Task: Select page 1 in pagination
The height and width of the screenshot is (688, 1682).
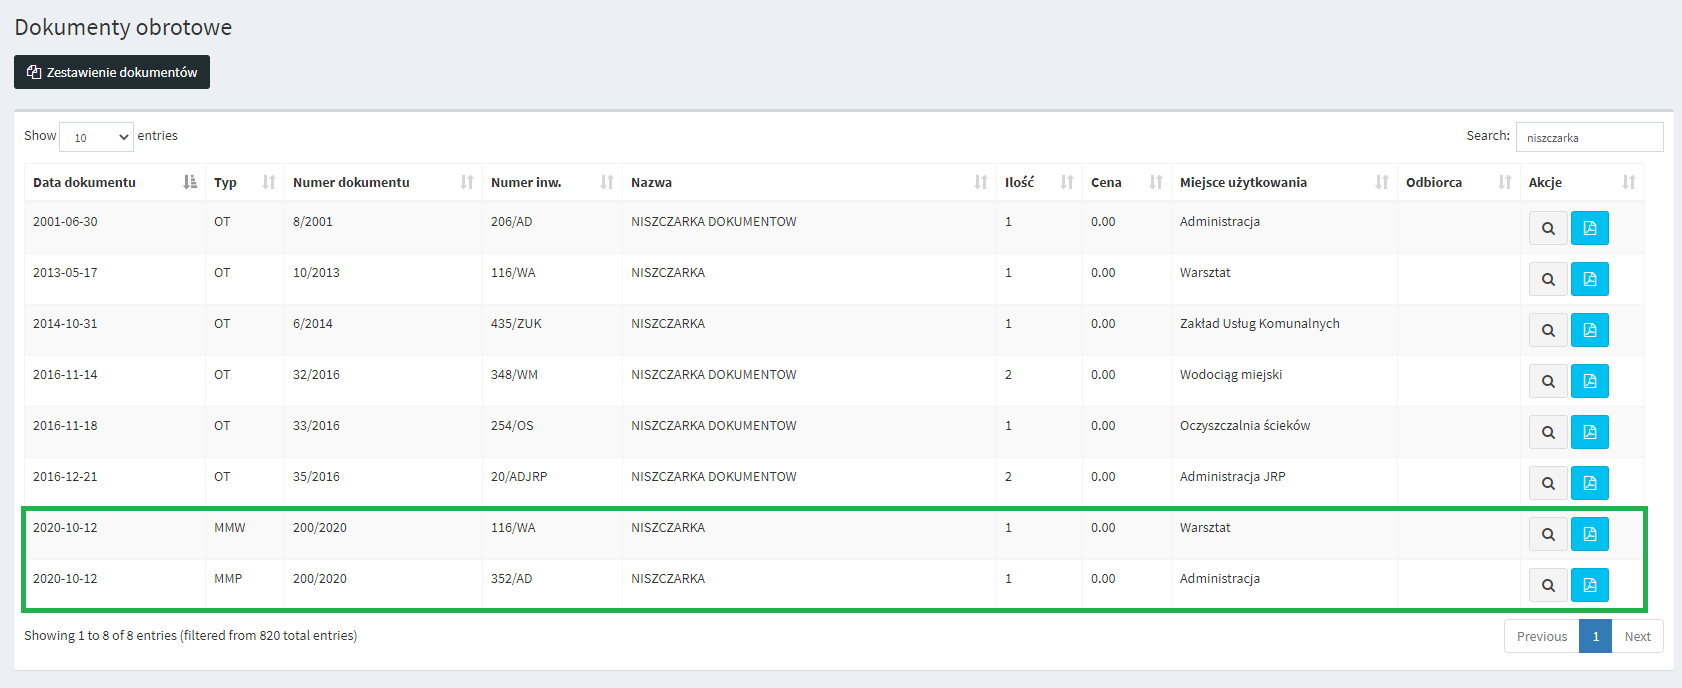Action: pyautogui.click(x=1595, y=637)
